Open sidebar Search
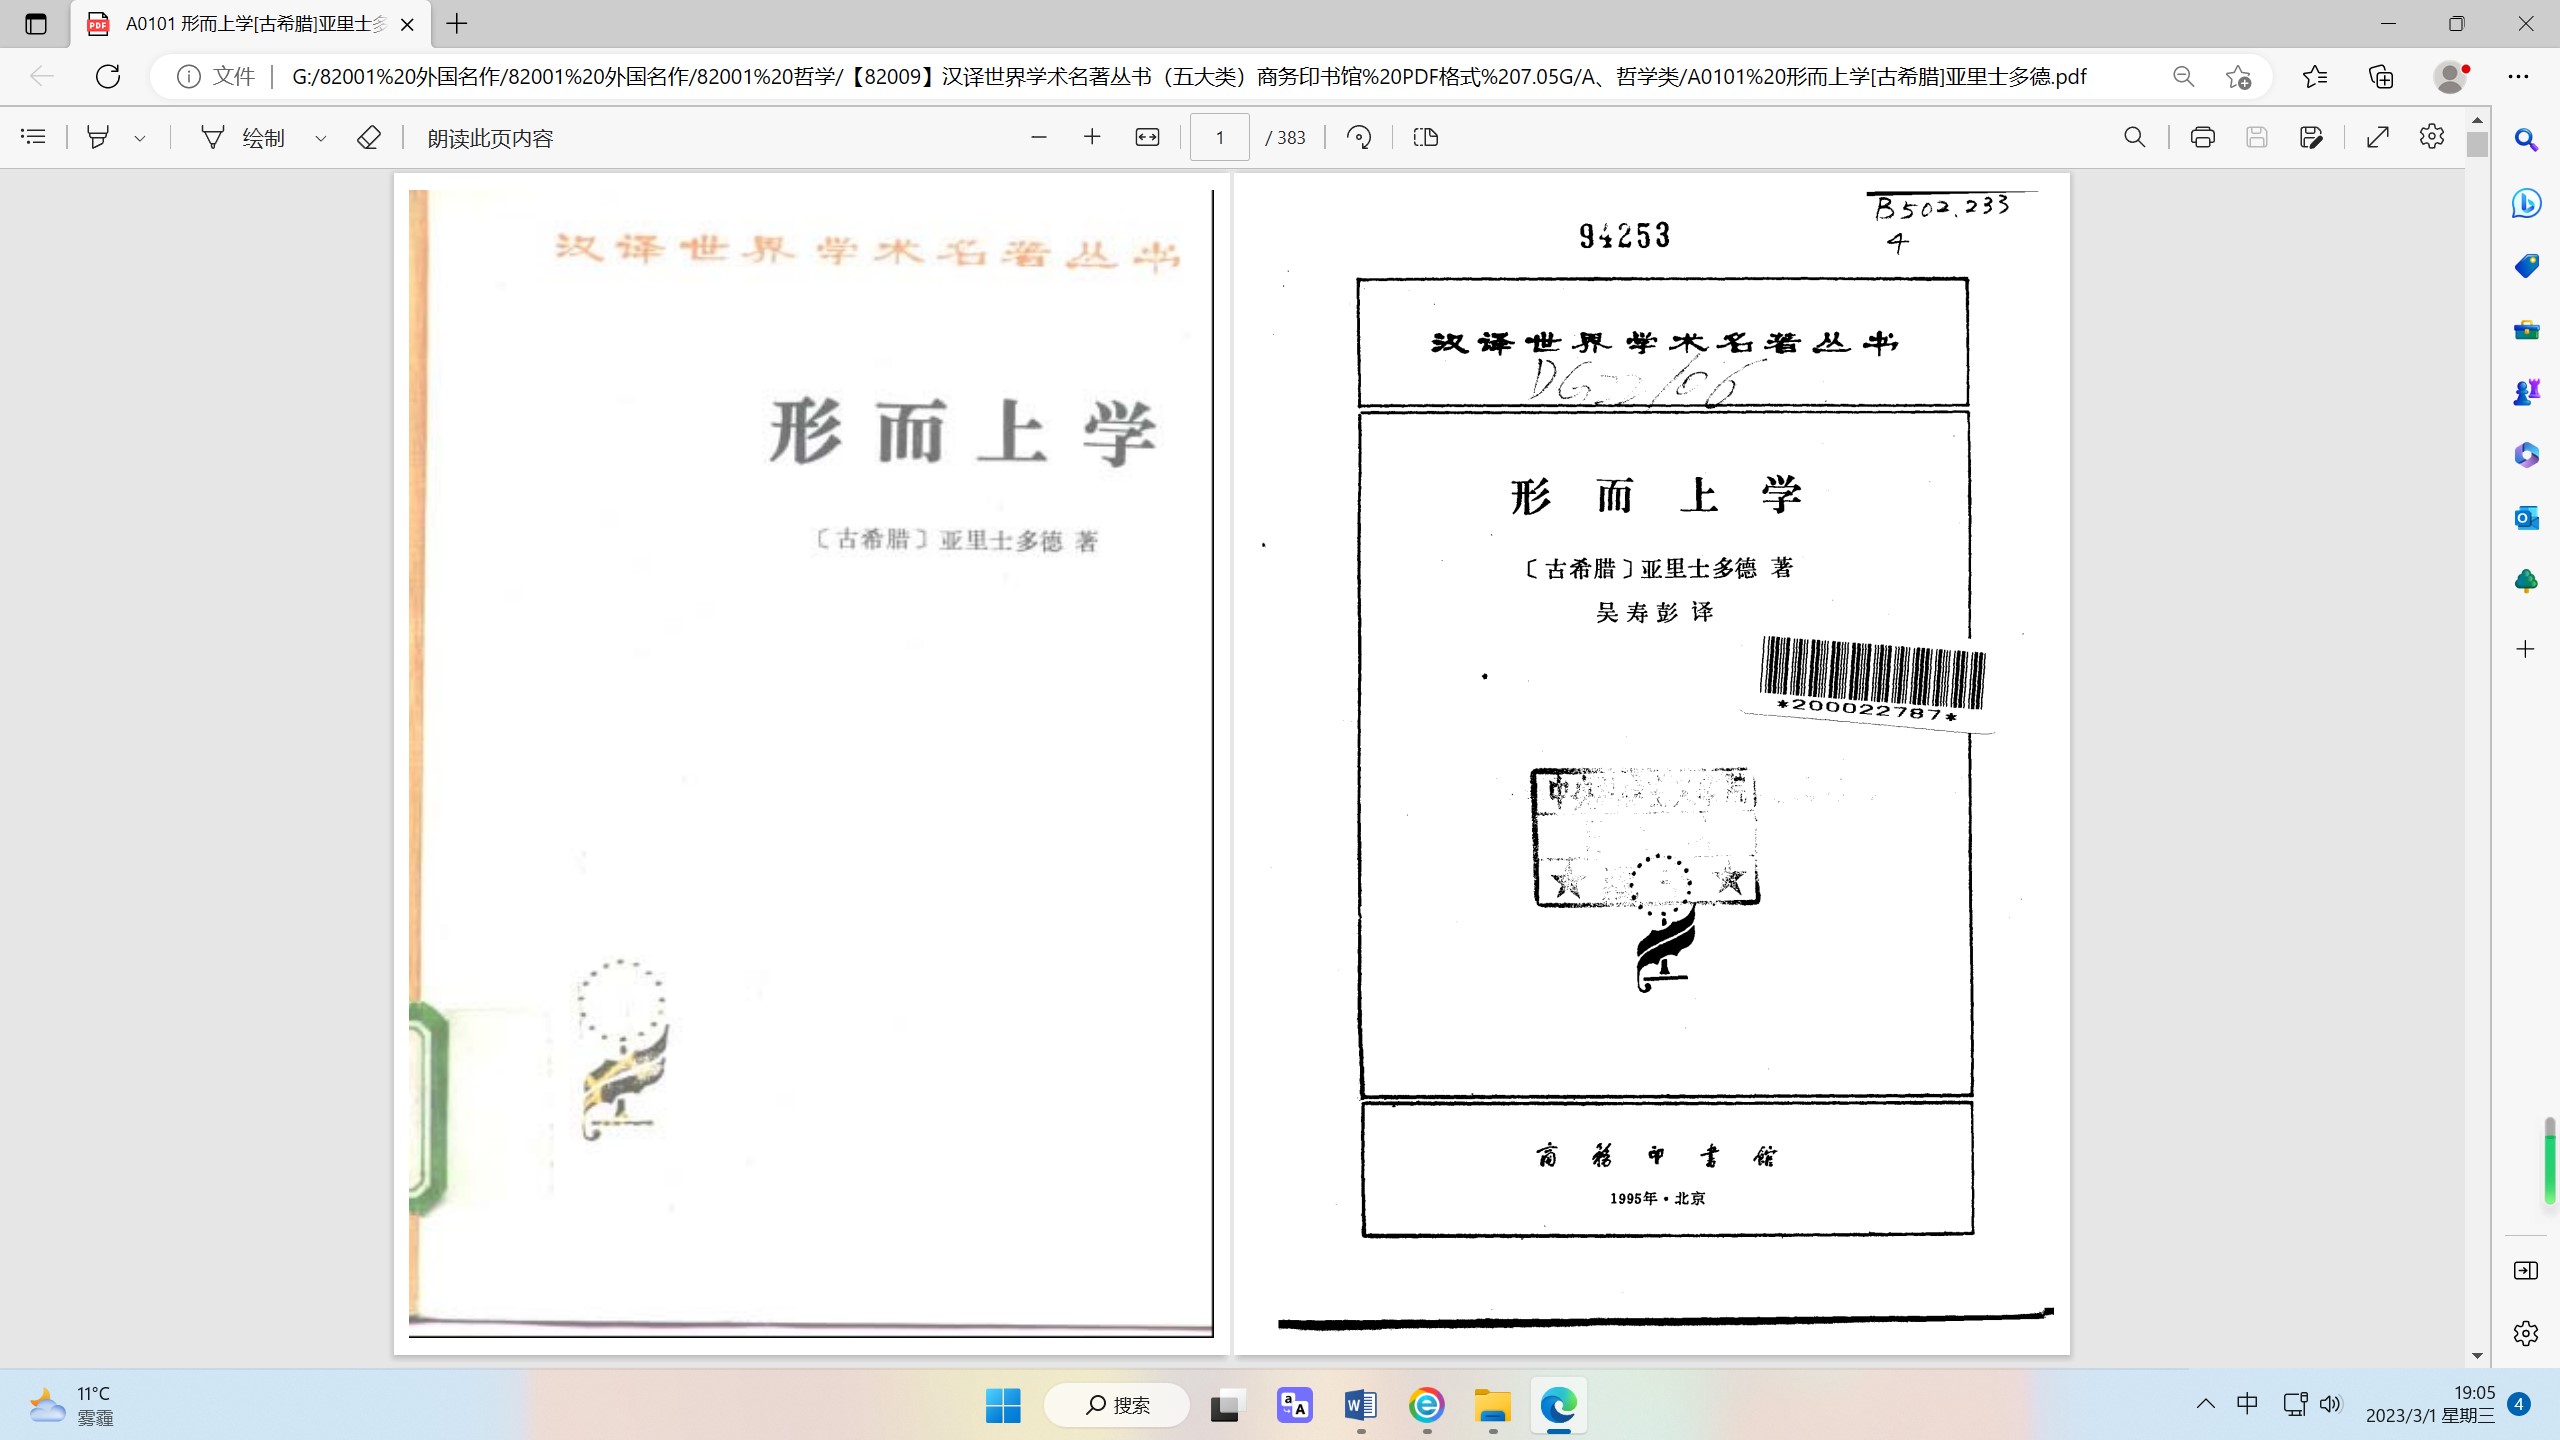Viewport: 2560px width, 1440px height. click(2526, 140)
